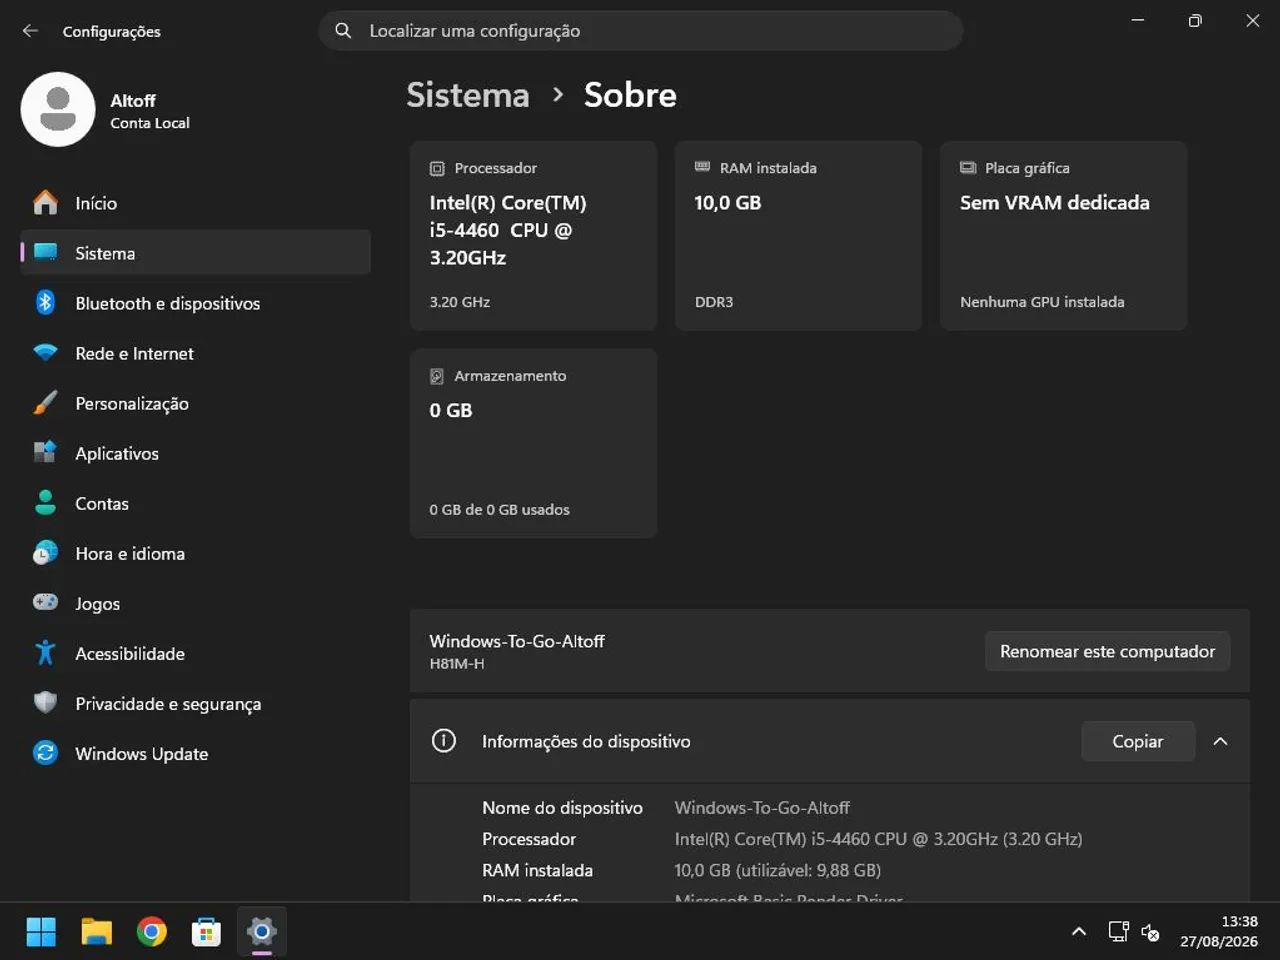
Task: Click the Sobre page heading
Action: coord(630,95)
